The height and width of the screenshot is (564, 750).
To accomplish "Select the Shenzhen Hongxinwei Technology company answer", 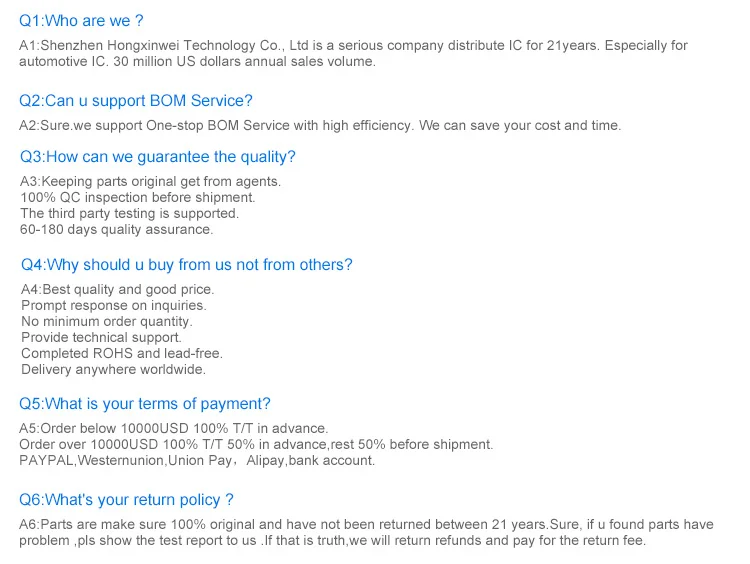I will pos(353,53).
